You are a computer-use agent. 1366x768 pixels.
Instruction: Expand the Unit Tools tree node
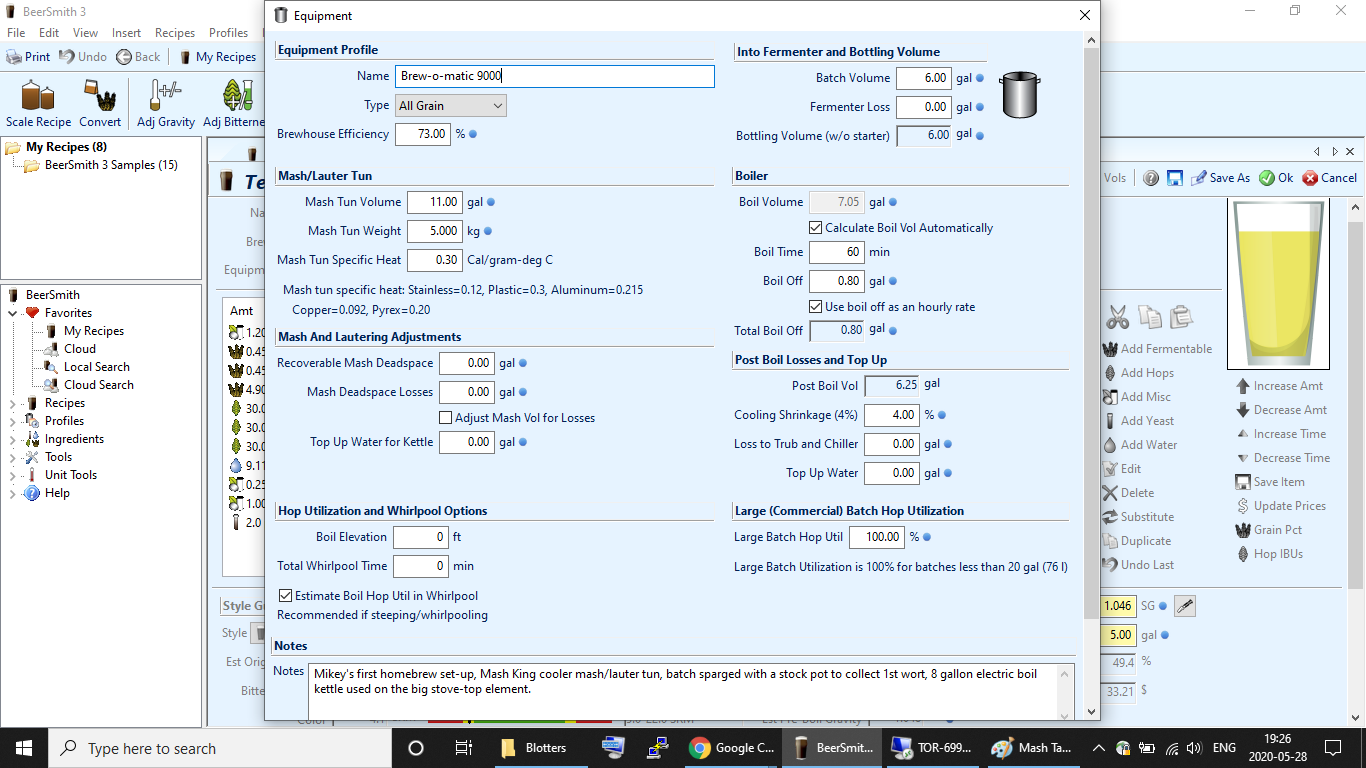[x=13, y=475]
